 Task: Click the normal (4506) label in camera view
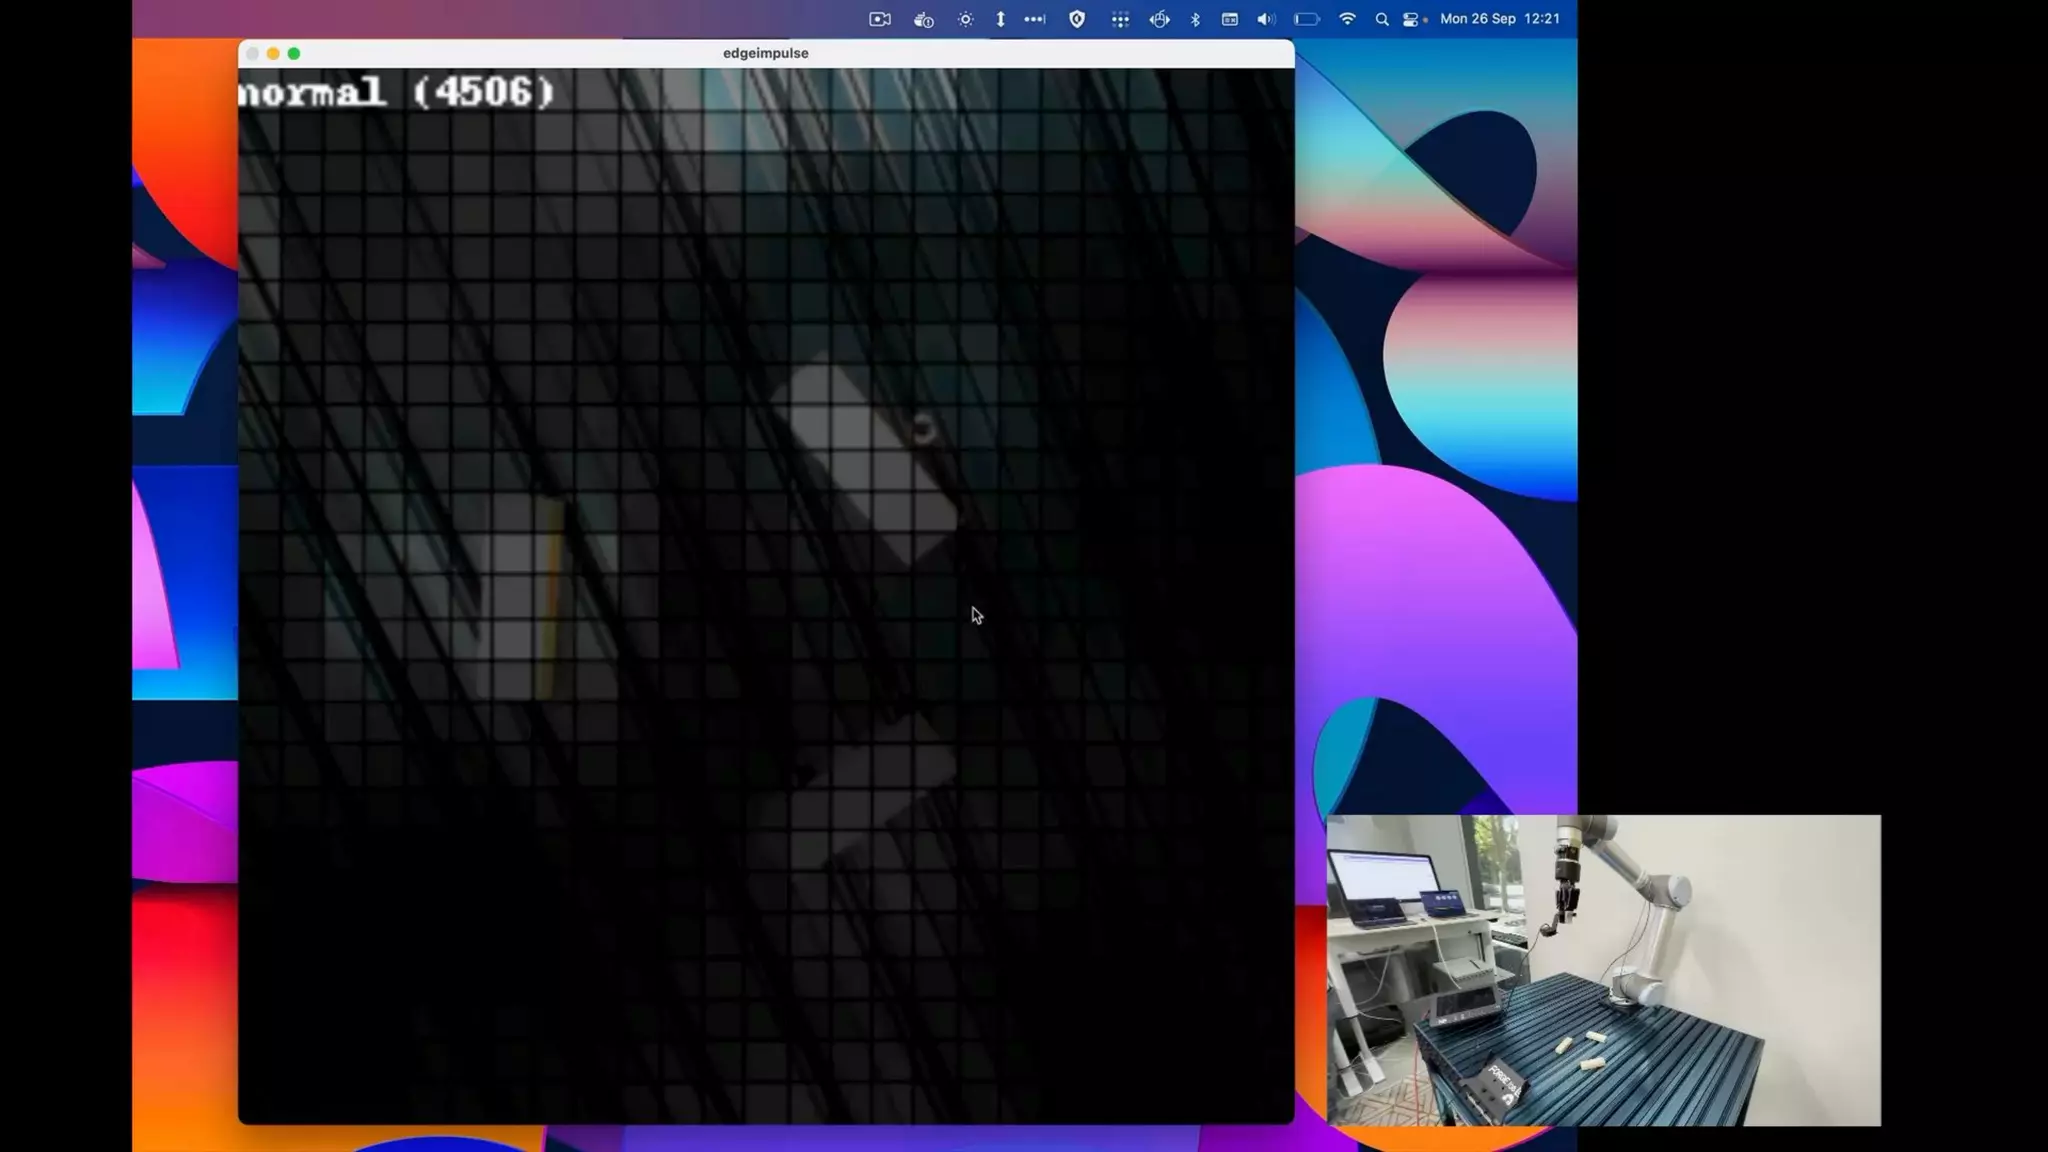pyautogui.click(x=397, y=92)
